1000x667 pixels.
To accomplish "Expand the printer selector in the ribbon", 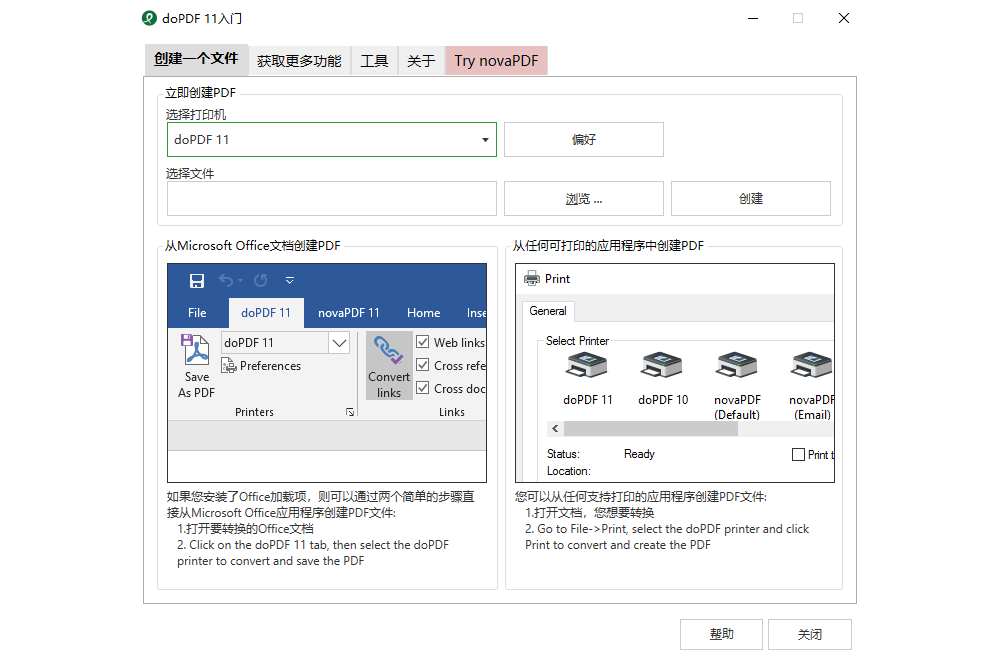I will point(339,342).
